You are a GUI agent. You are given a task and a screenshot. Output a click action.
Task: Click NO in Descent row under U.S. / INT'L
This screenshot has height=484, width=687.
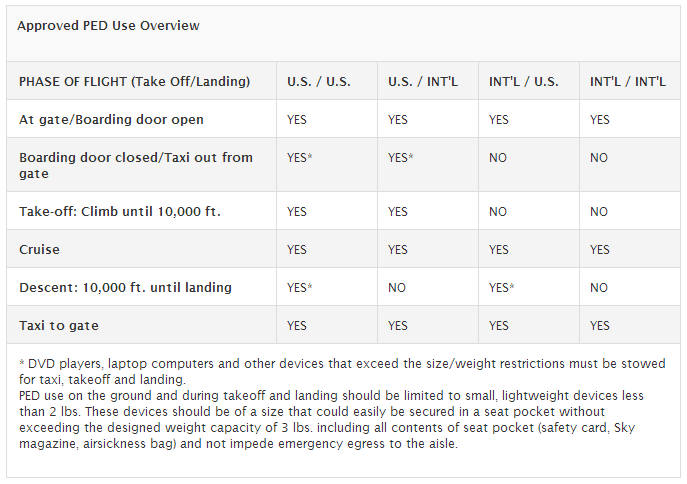397,287
